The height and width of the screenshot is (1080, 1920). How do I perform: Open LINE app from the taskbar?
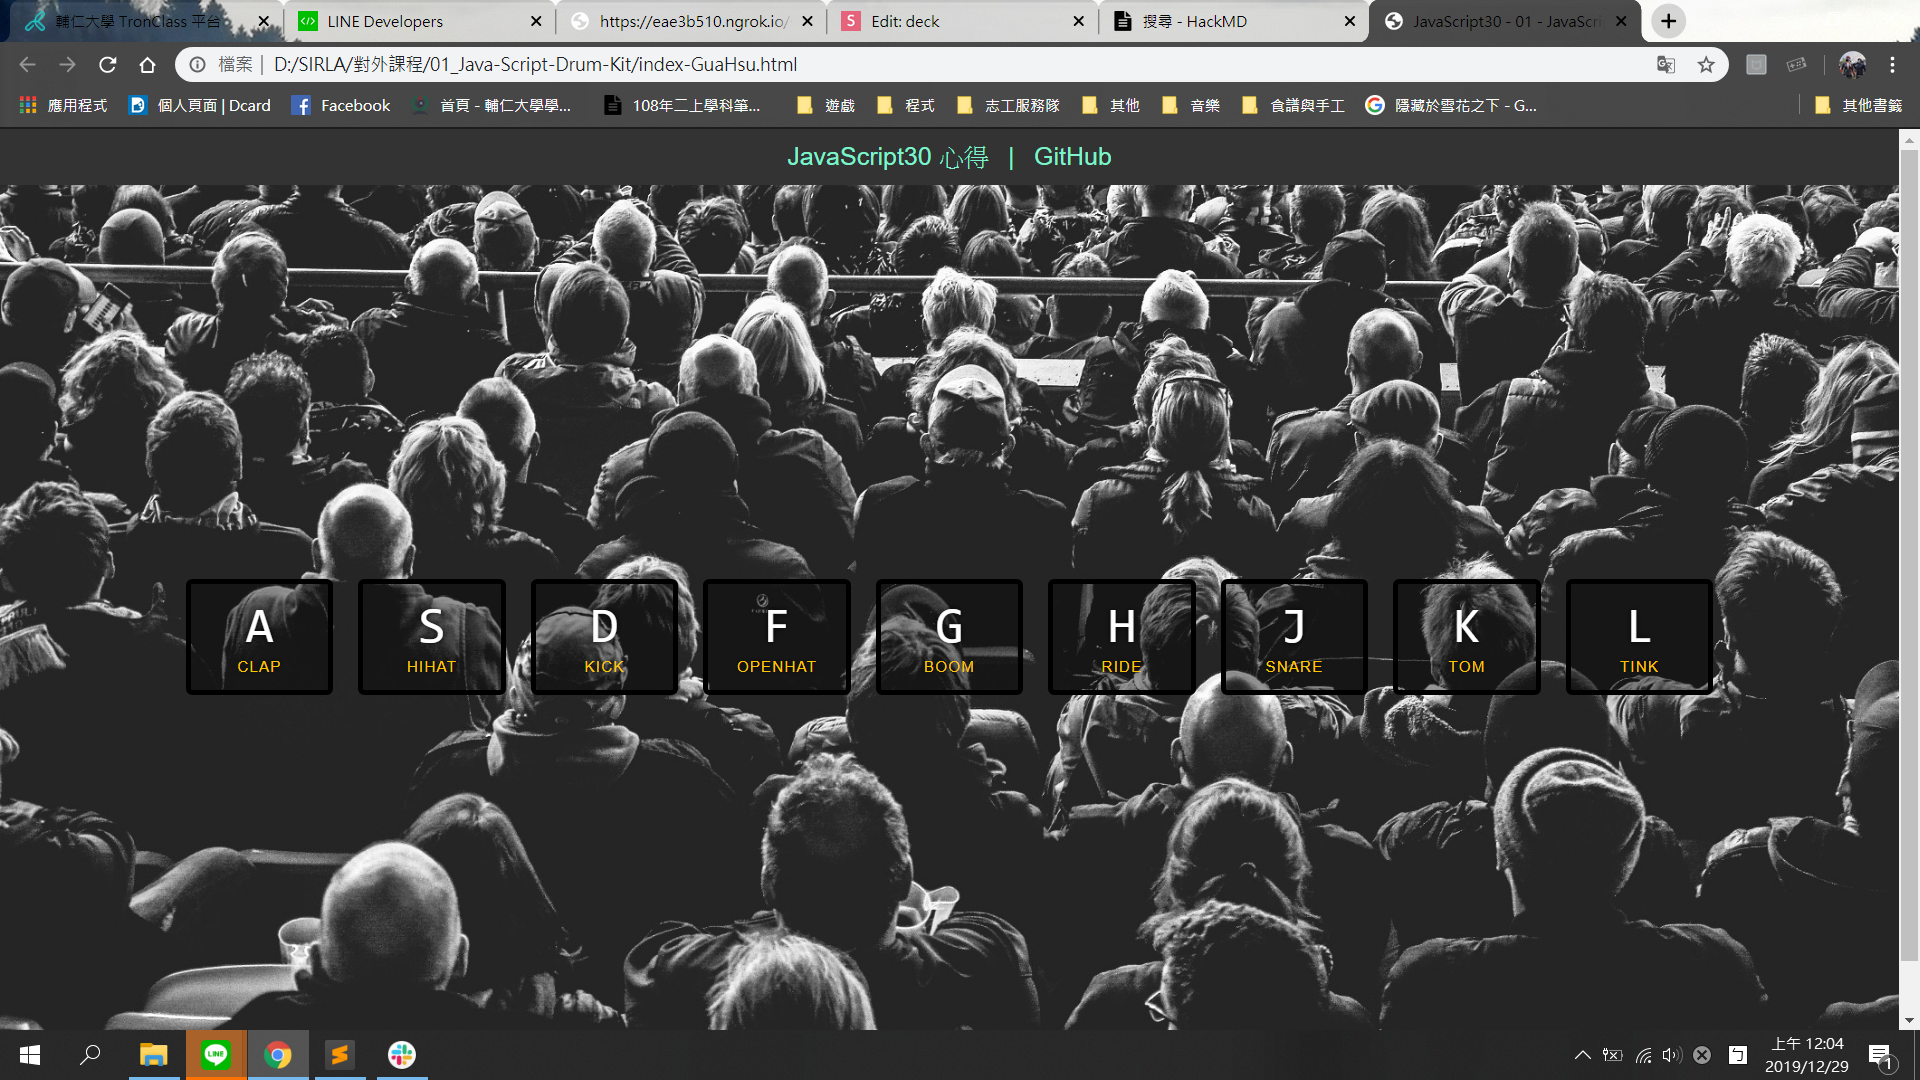(216, 1054)
